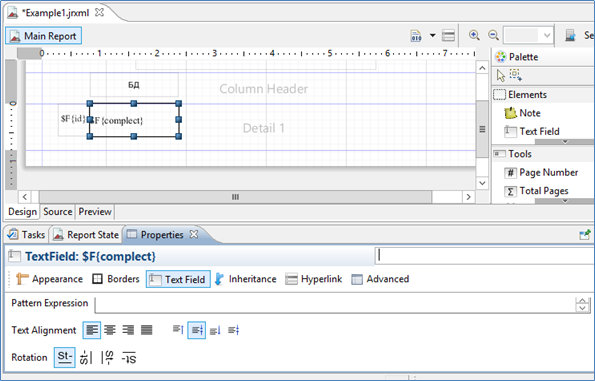Click the vertical scrollbar thumb of canvas
The height and width of the screenshot is (381, 595).
[x=482, y=129]
